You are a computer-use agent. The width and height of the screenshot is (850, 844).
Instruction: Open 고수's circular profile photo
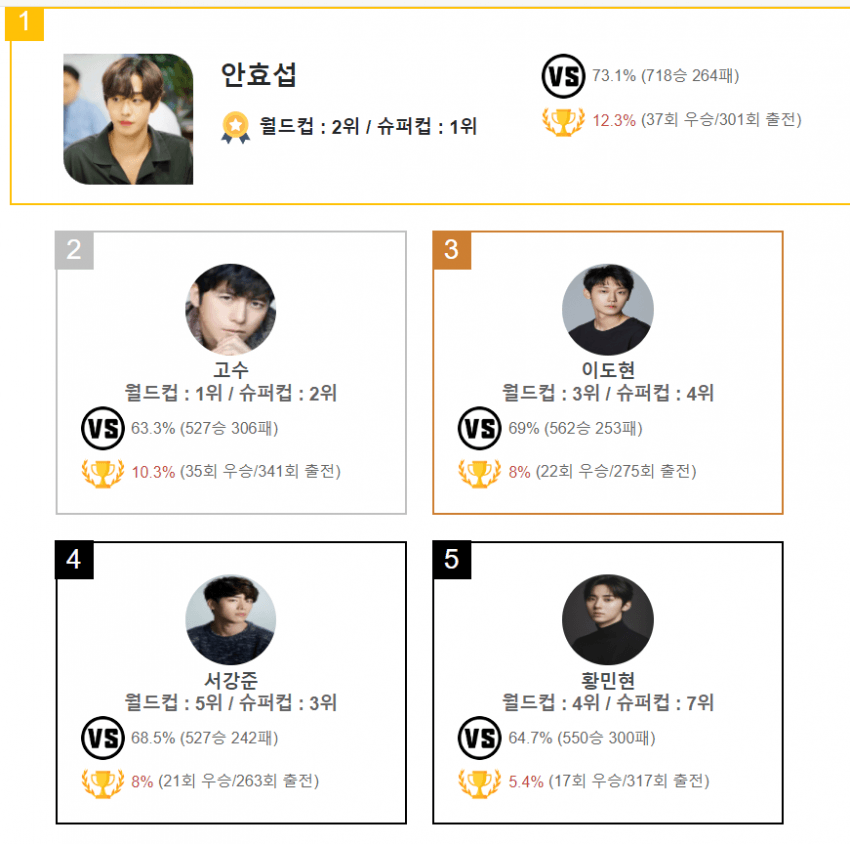point(230,310)
